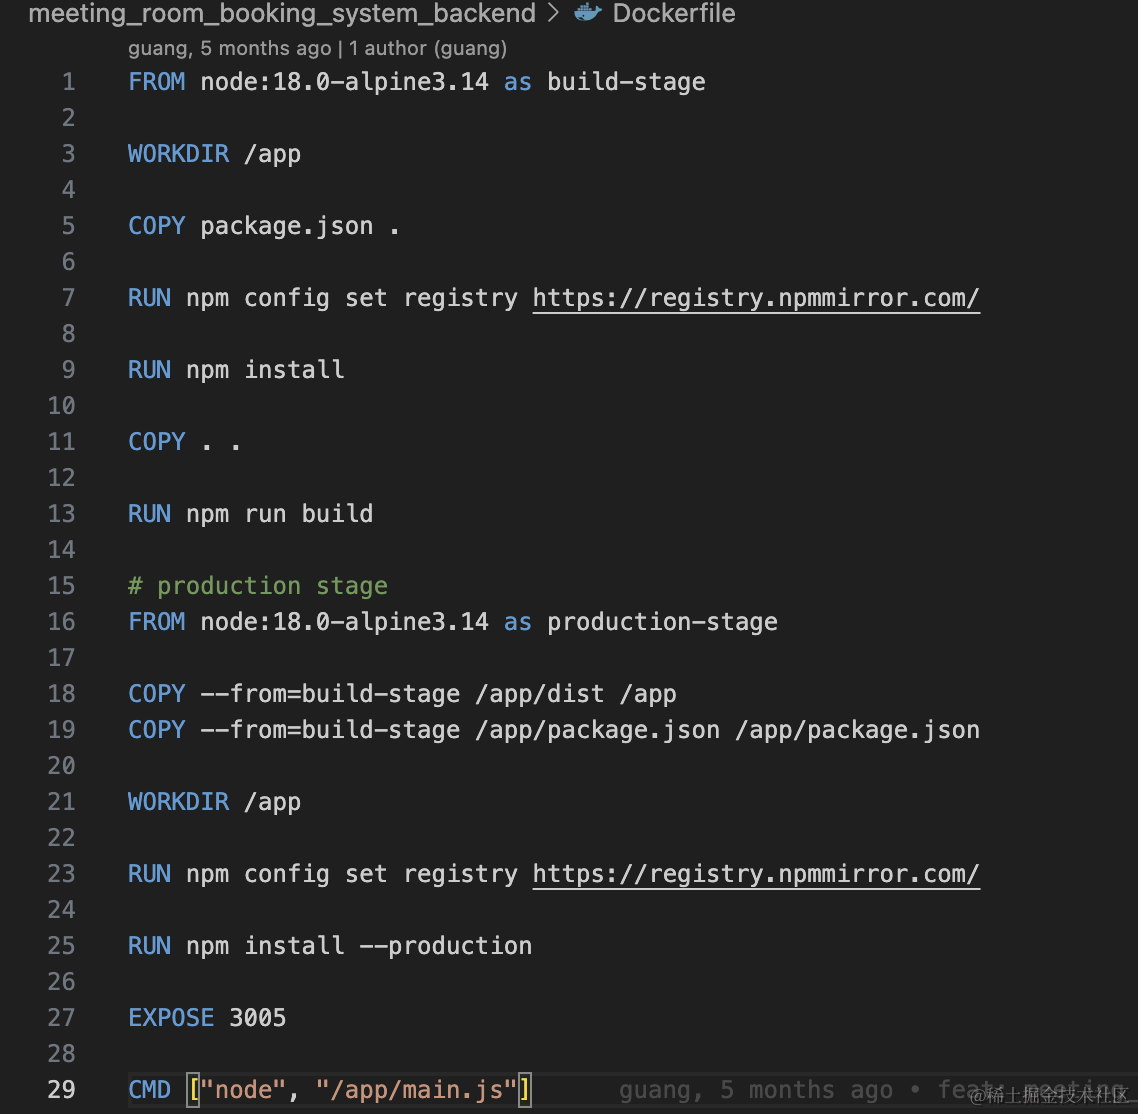Click line number 1 in the gutter
Screen dimensions: 1138x1114
[x=68, y=81]
